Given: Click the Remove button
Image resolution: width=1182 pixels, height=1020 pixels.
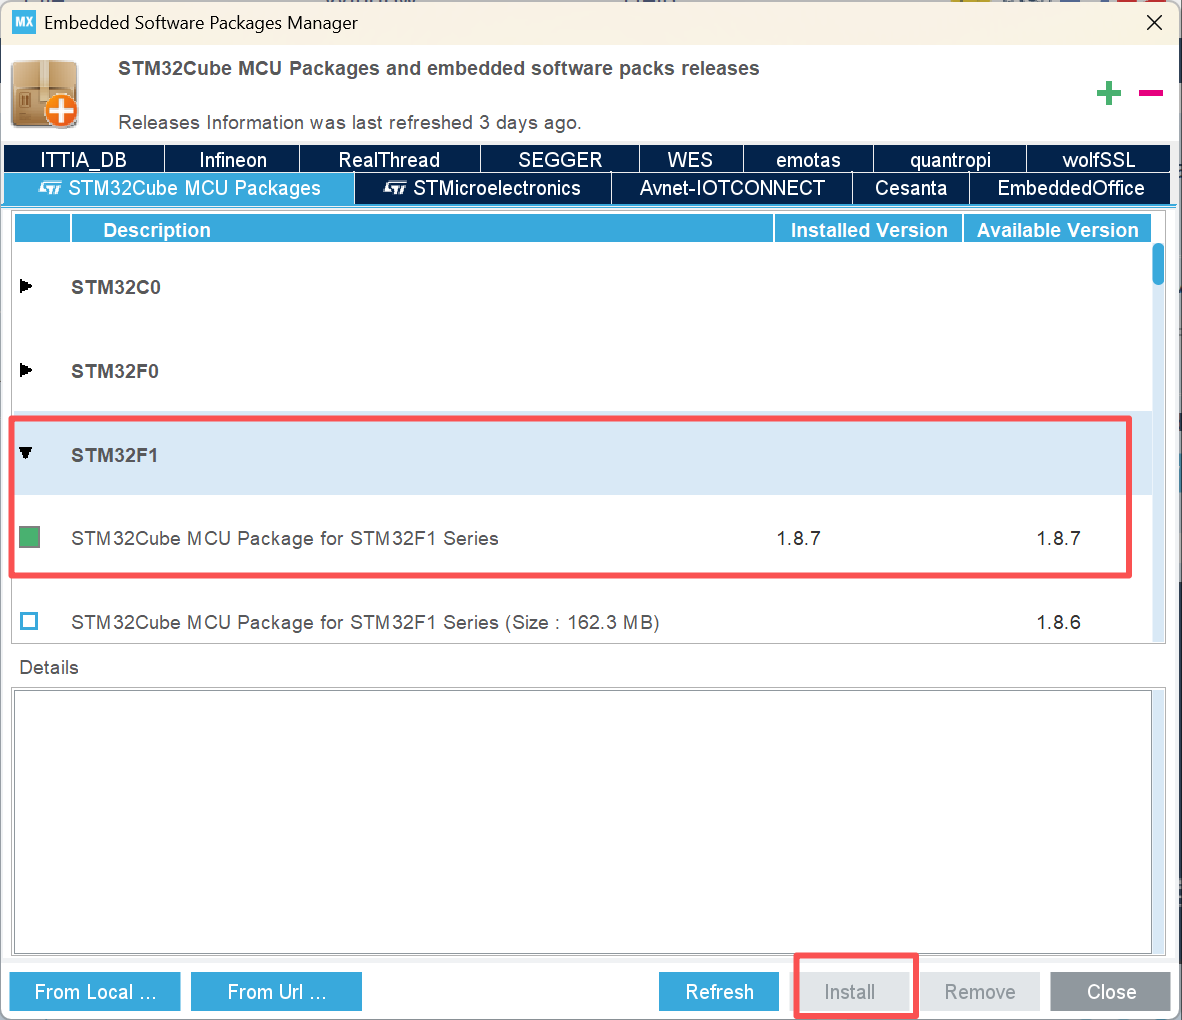Looking at the screenshot, I should click(980, 991).
